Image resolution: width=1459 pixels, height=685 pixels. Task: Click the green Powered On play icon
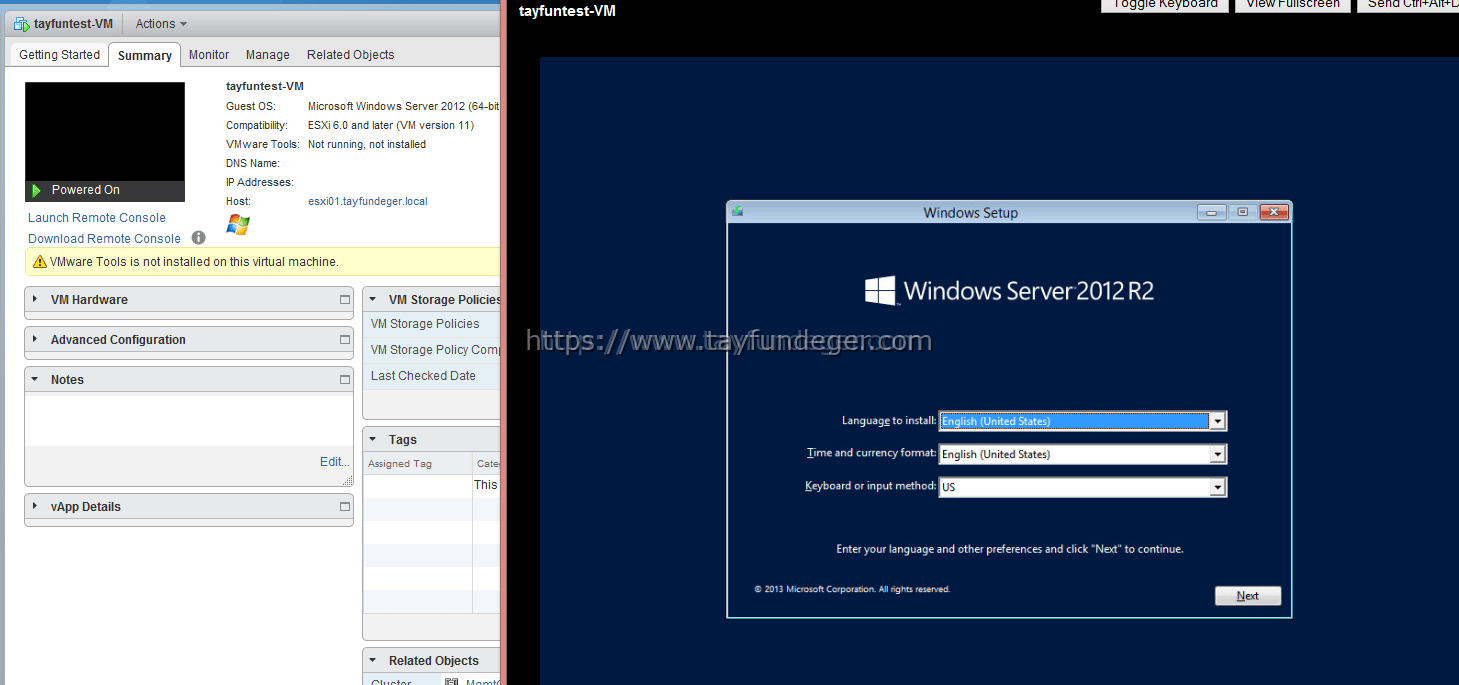tap(37, 190)
